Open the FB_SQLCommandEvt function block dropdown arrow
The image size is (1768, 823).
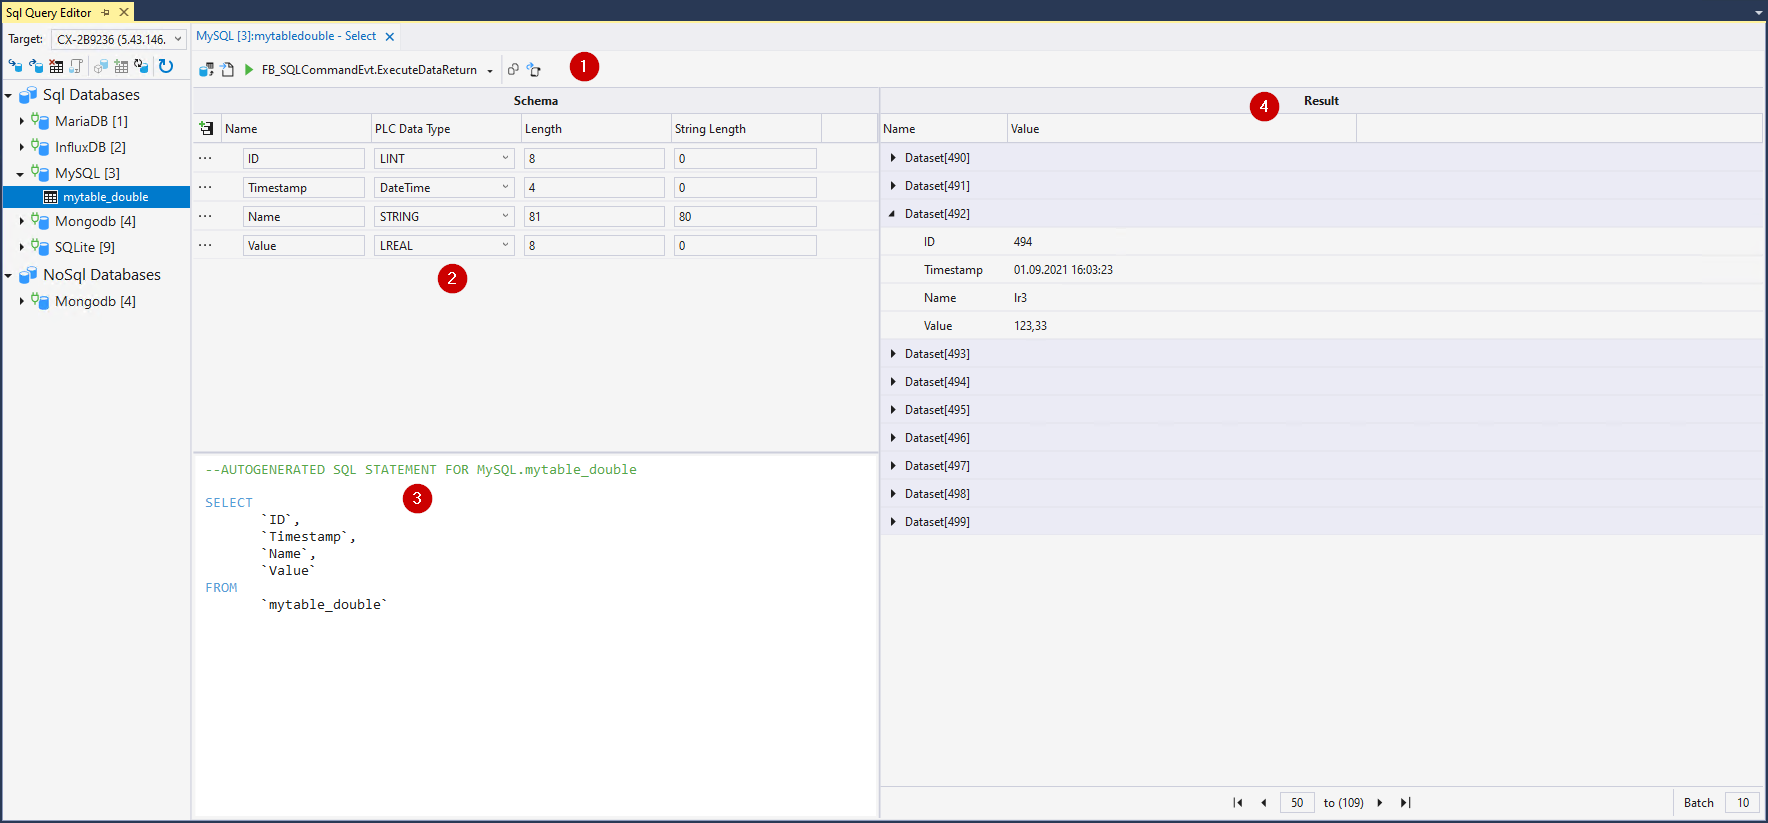click(x=490, y=71)
